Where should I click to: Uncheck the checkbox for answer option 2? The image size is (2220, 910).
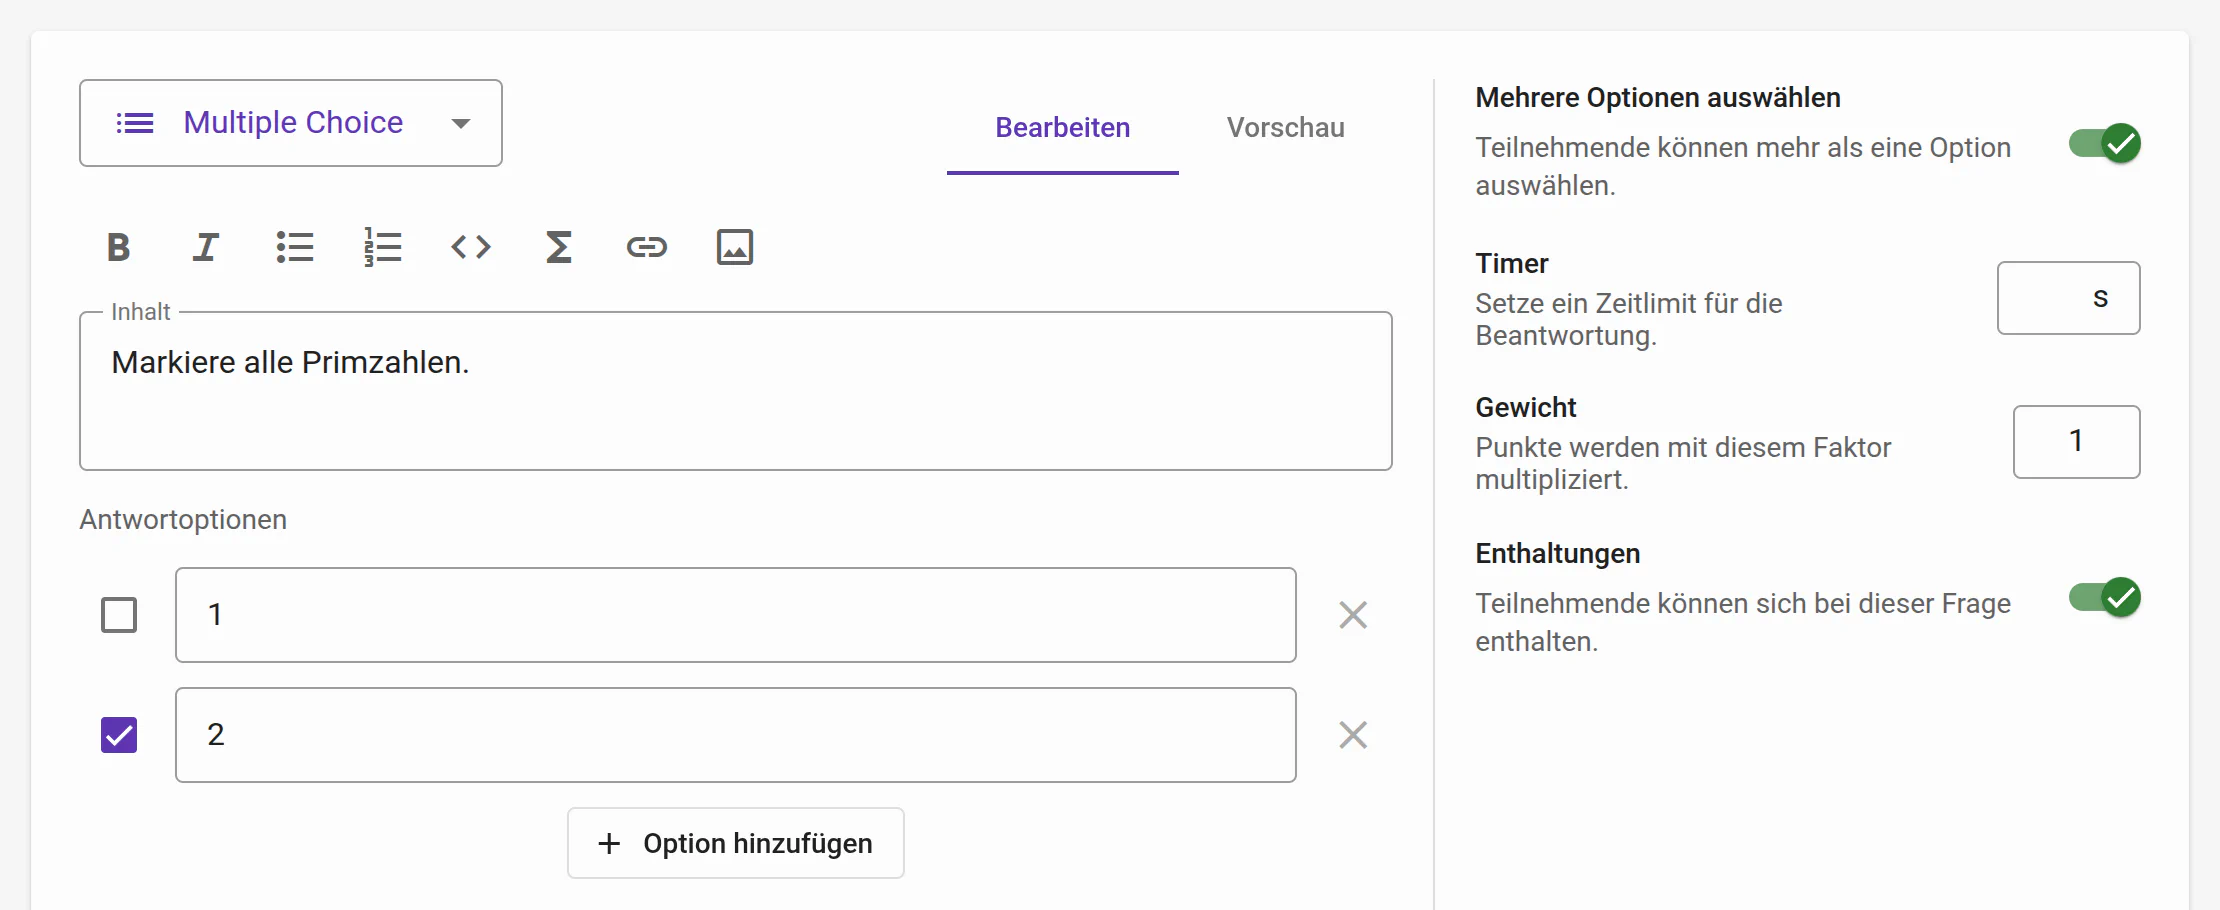pyautogui.click(x=119, y=735)
